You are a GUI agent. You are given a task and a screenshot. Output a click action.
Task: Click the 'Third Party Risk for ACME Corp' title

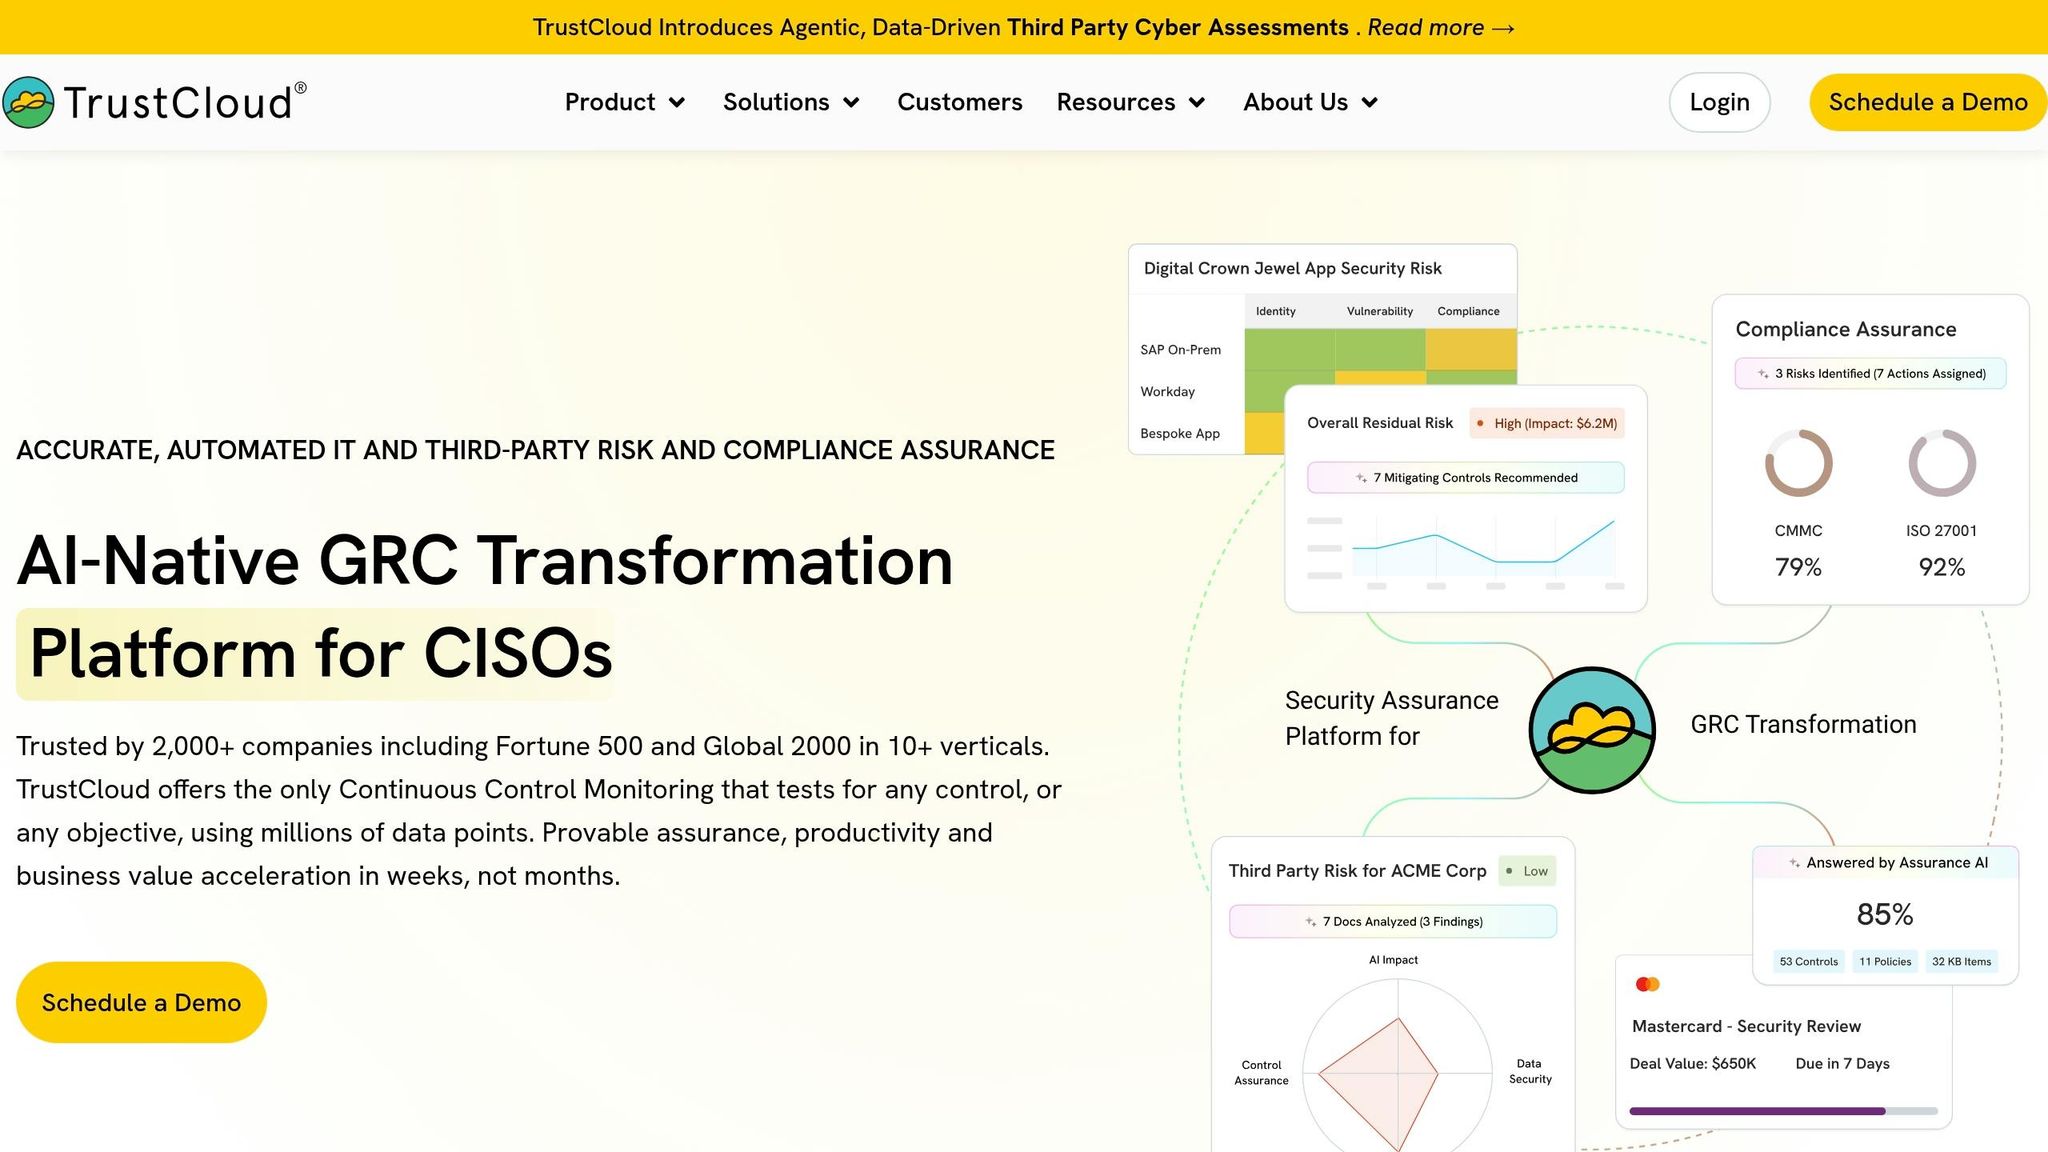coord(1358,871)
